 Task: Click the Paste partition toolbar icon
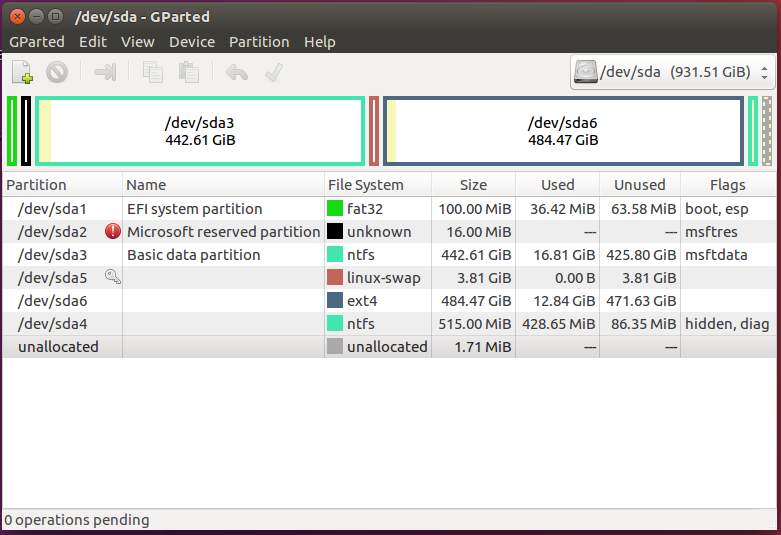click(x=189, y=72)
